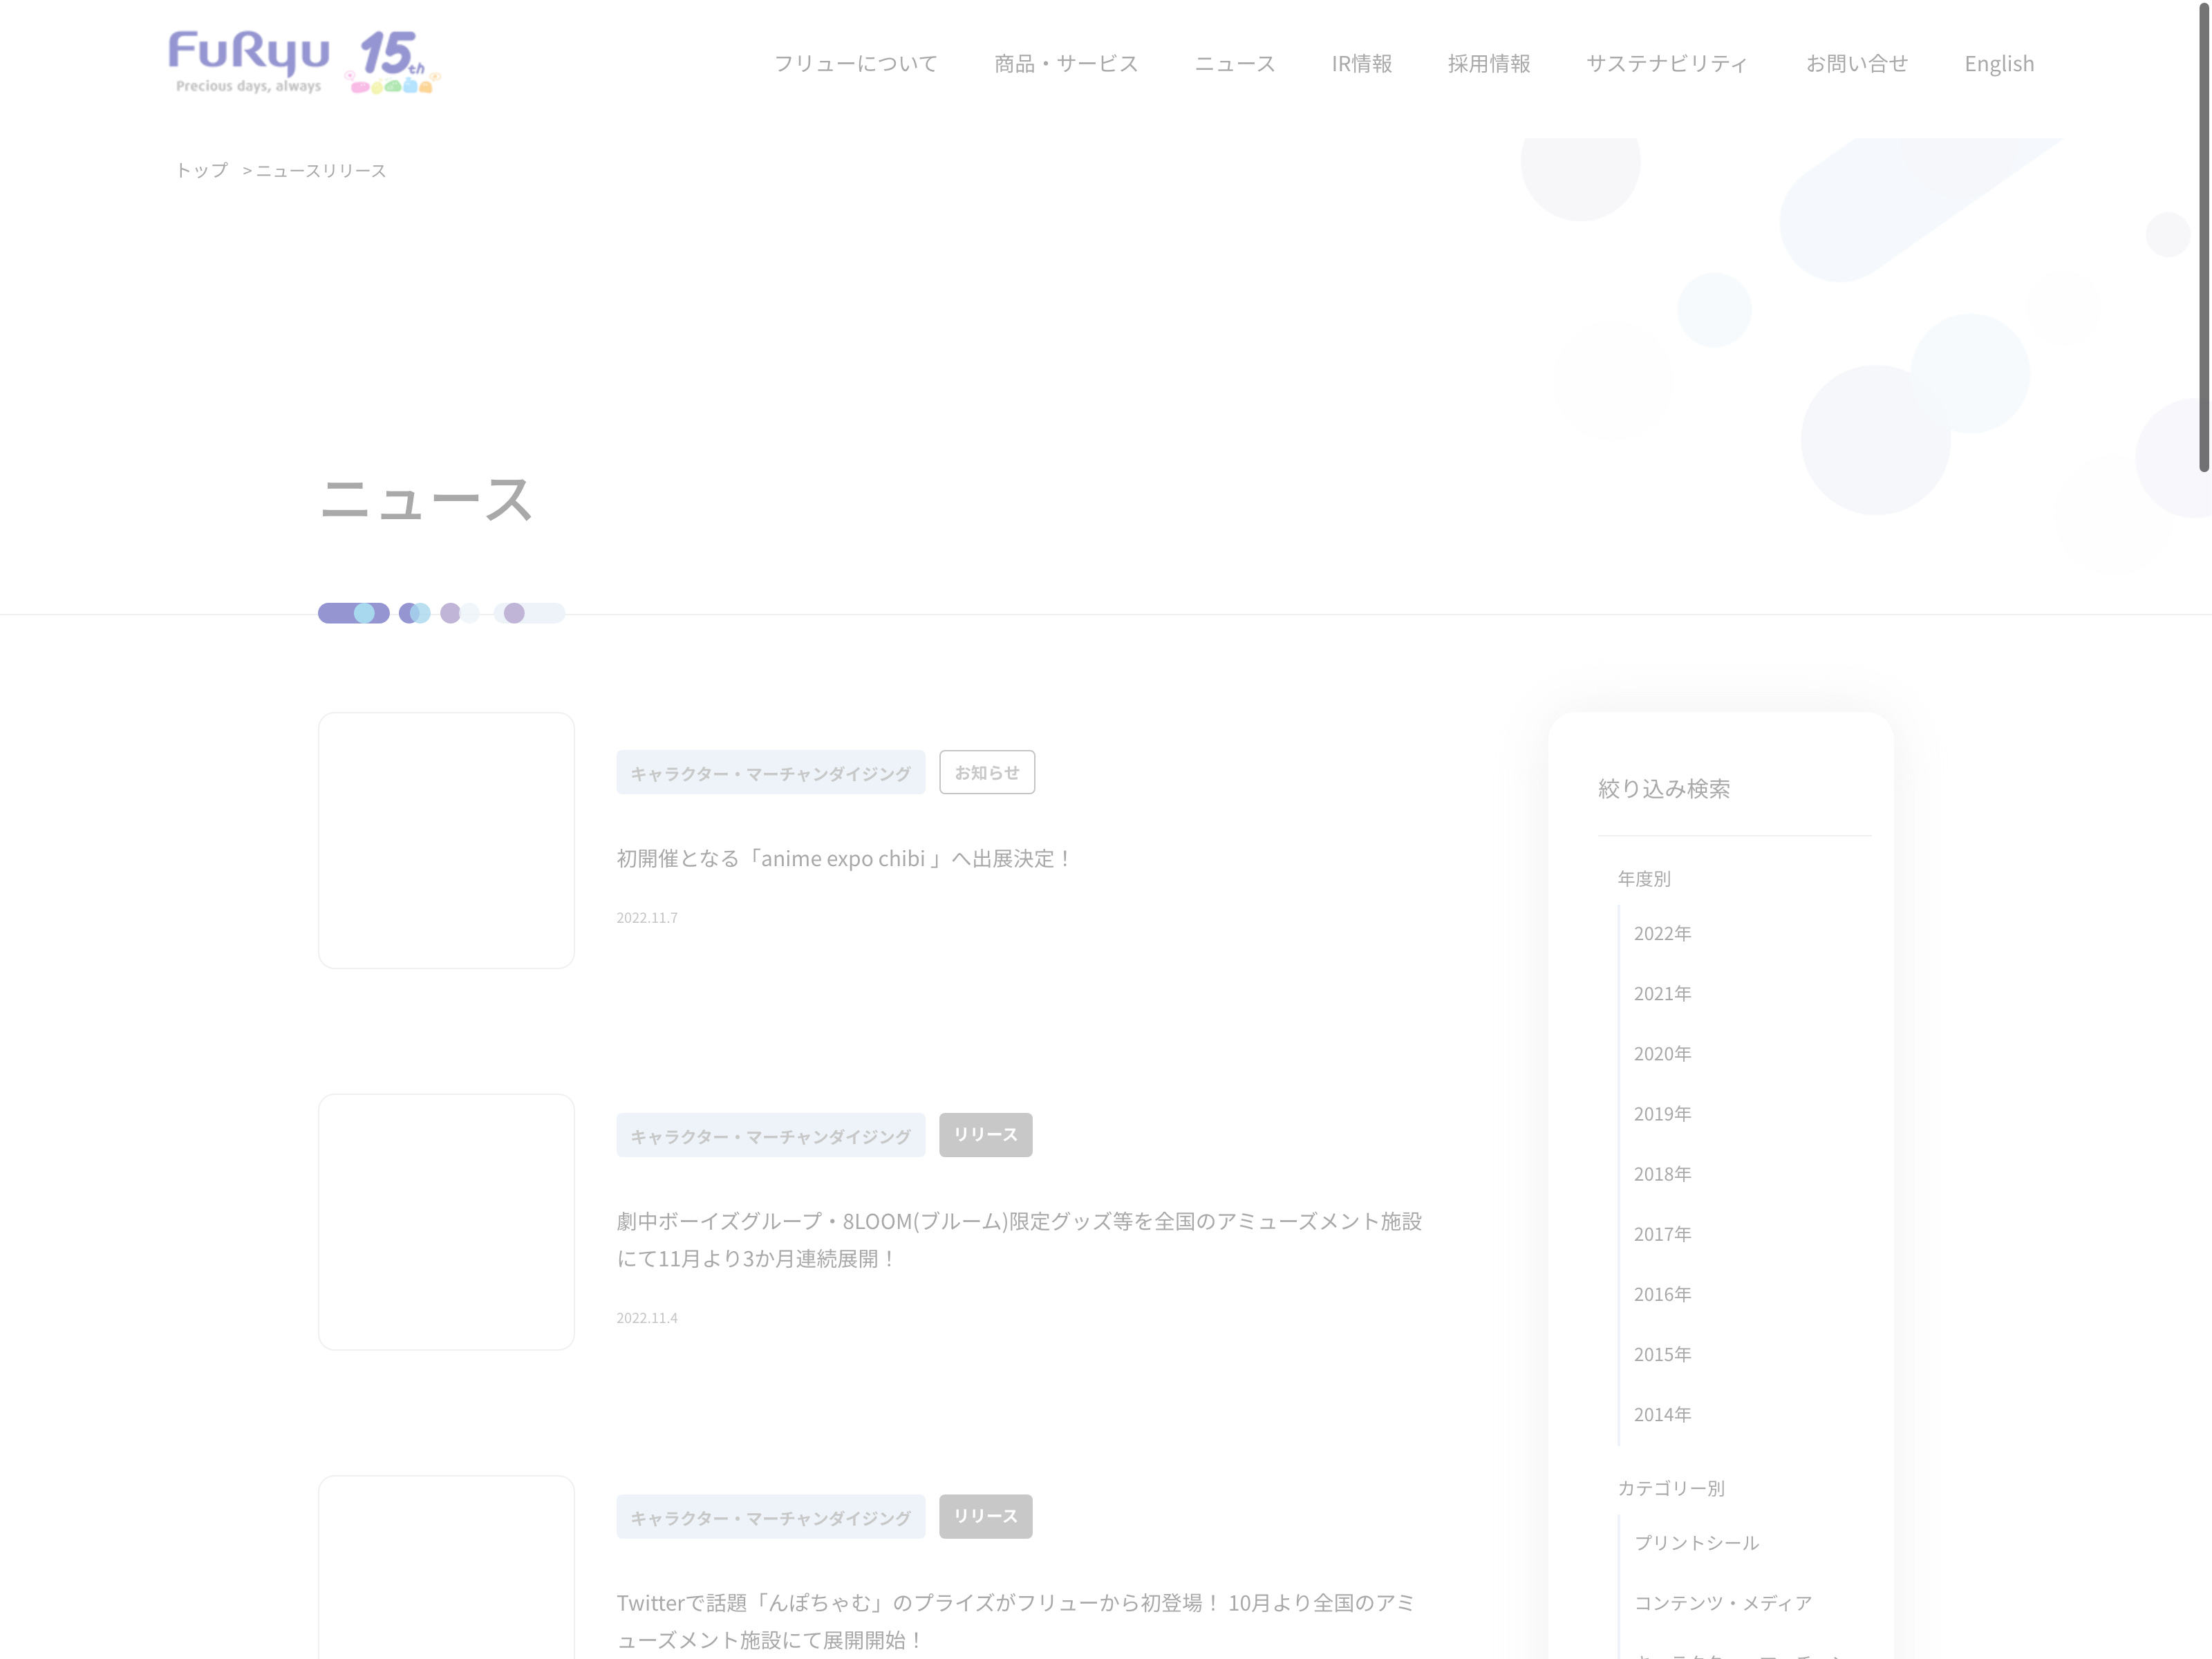Open 採用情報 from navigation
2212x1659 pixels.
point(1488,64)
